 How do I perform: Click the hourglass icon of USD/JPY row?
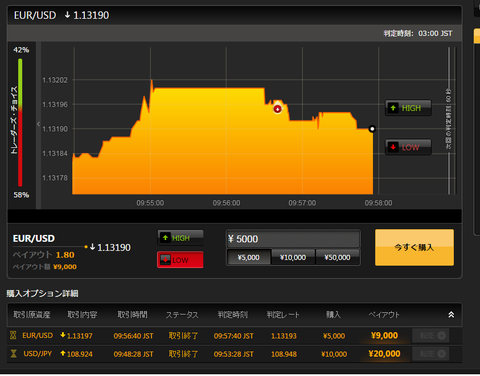click(x=13, y=354)
